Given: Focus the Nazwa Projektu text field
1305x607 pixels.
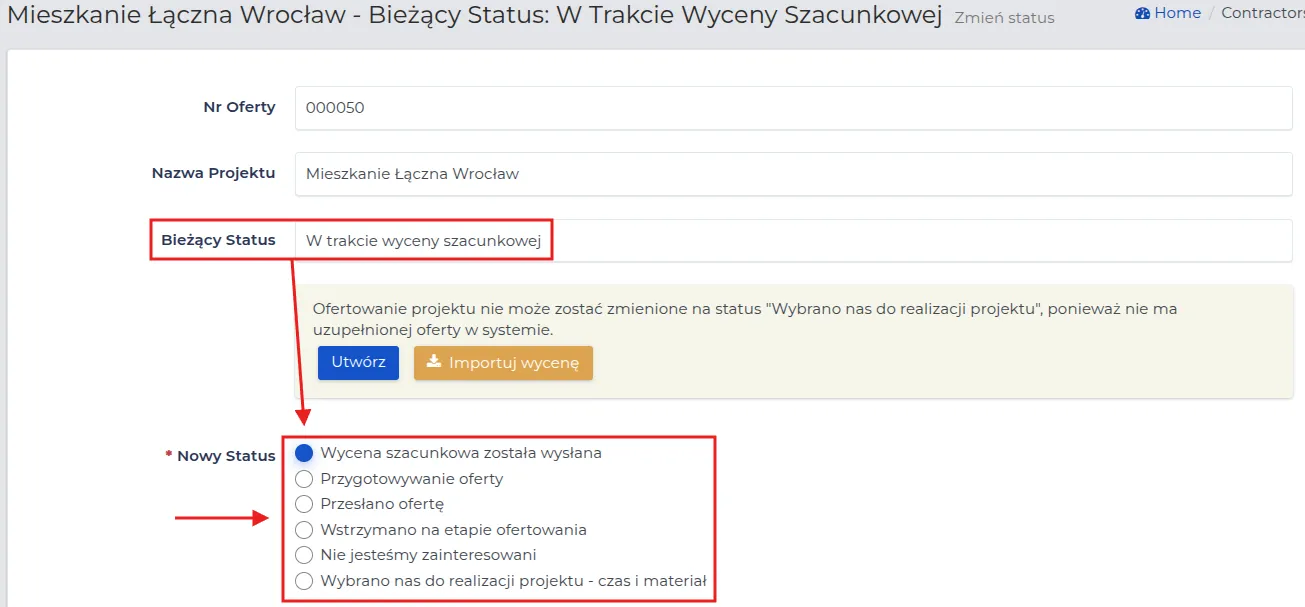Looking at the screenshot, I should [x=794, y=174].
